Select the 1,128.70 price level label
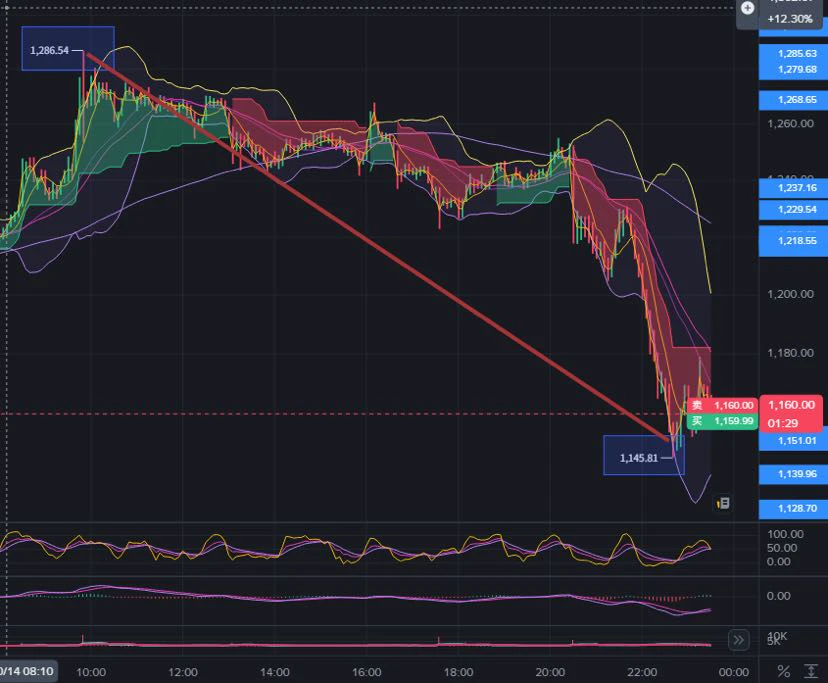This screenshot has width=828, height=683. pos(793,508)
